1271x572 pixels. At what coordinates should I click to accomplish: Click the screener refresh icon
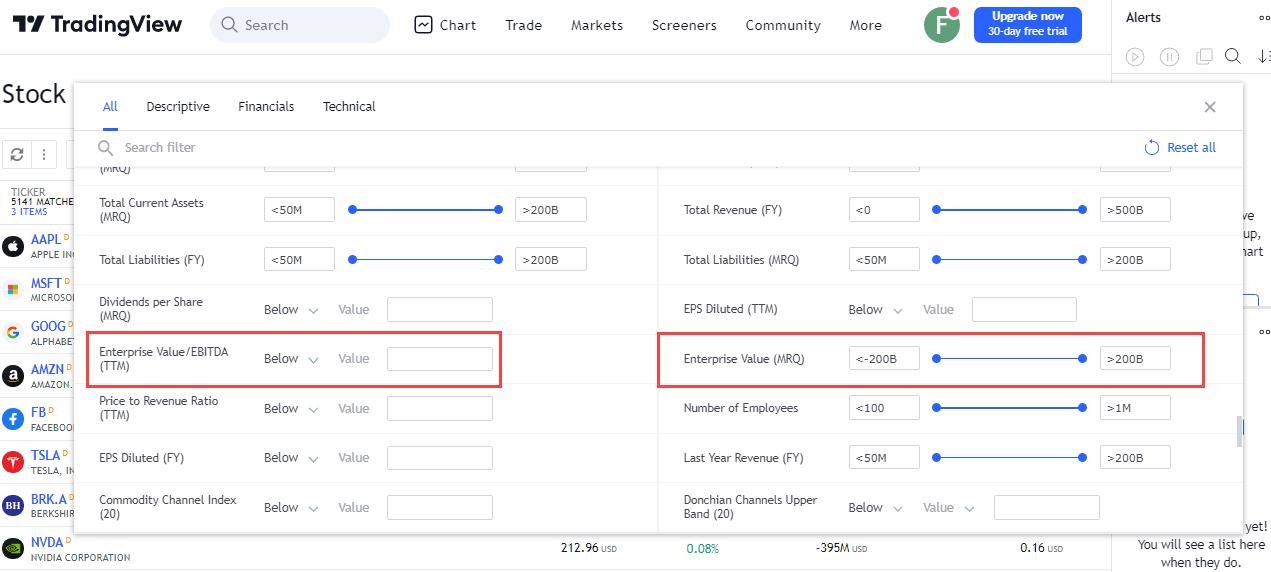point(17,154)
